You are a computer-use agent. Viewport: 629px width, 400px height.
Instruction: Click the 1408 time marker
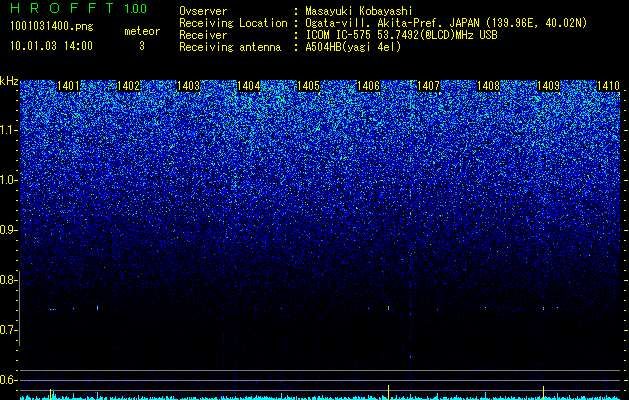pyautogui.click(x=488, y=86)
